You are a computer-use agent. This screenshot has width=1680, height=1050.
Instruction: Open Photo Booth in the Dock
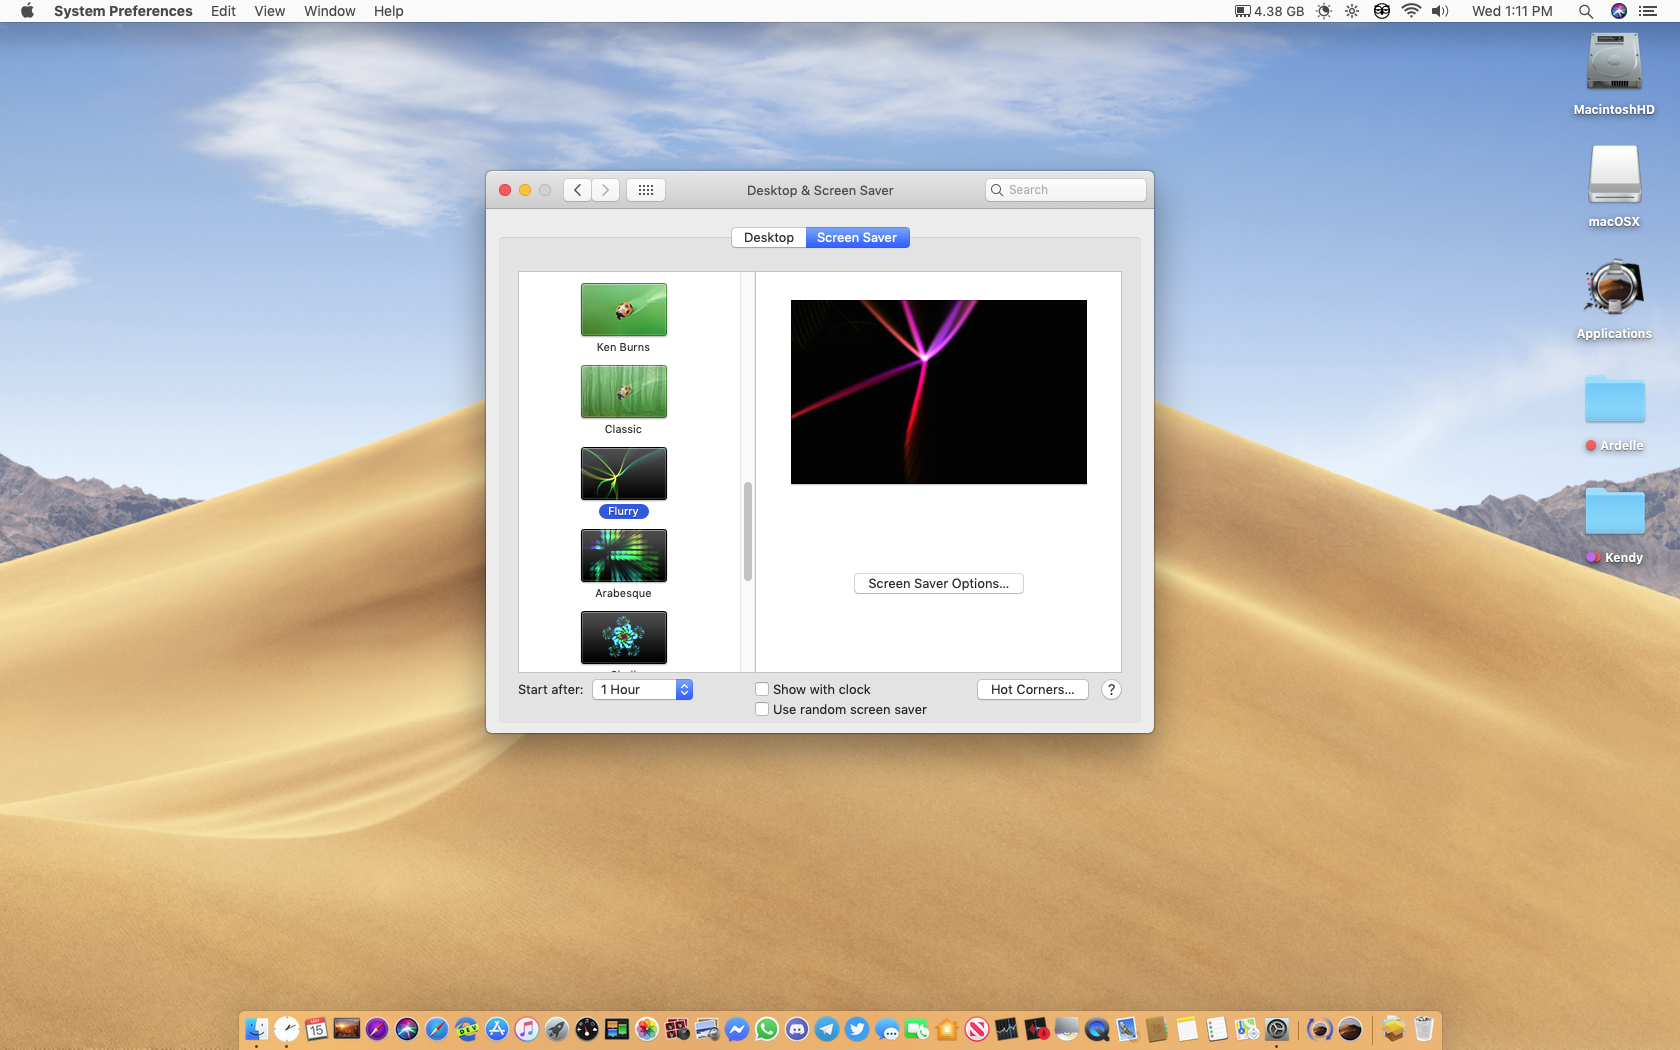click(x=677, y=1028)
